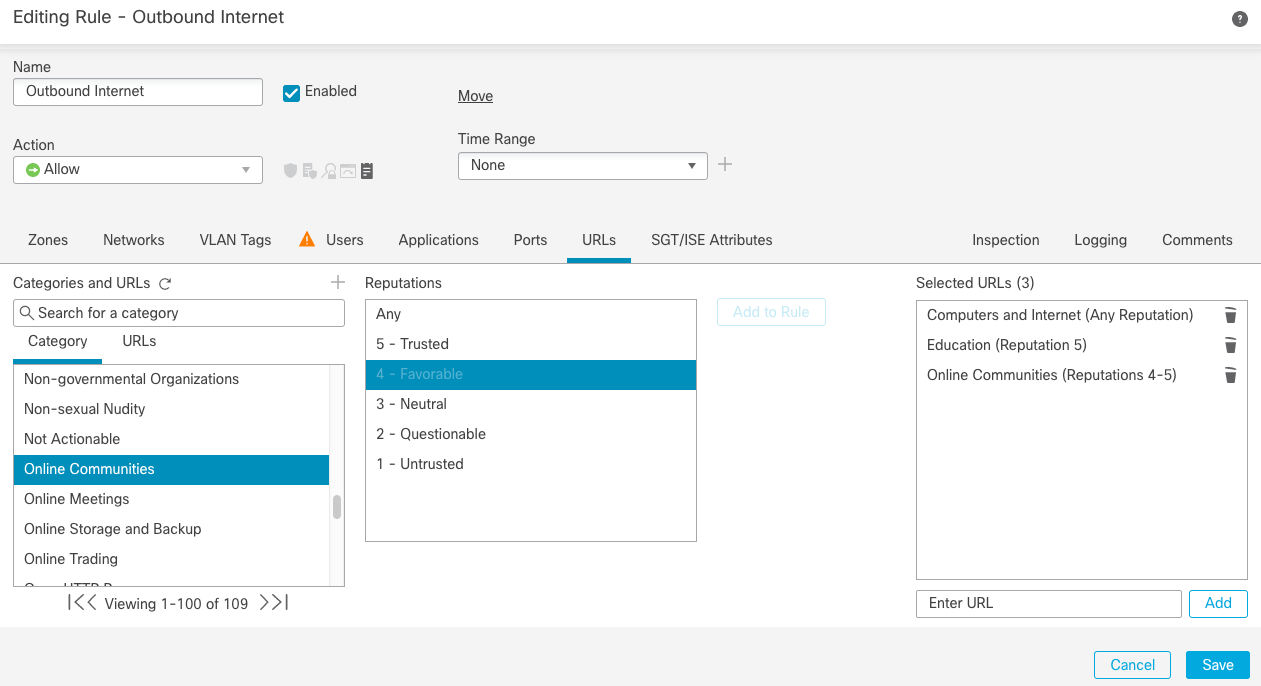Open the Logging tab
The image size is (1261, 686).
click(x=1101, y=240)
